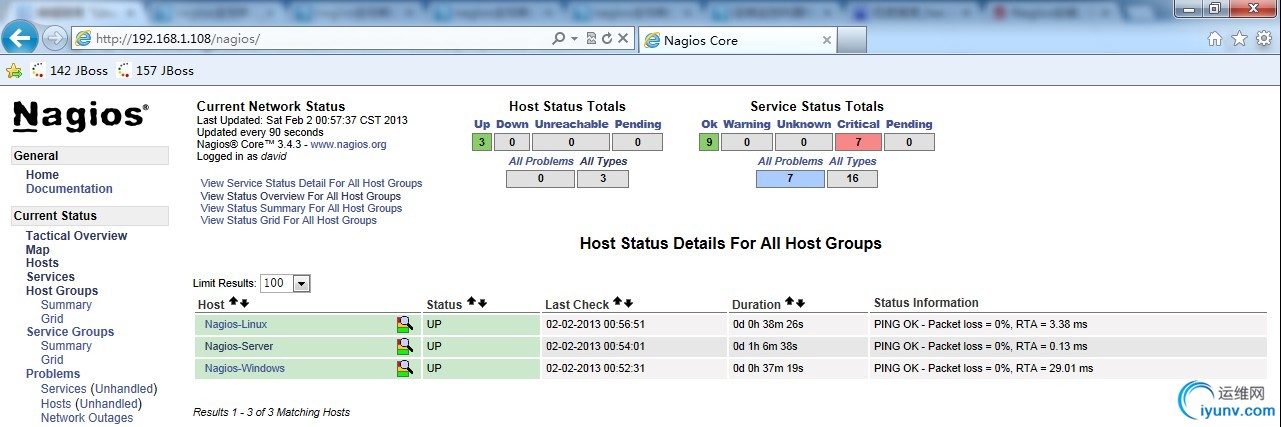Click host Up count 3 box

(x=482, y=142)
